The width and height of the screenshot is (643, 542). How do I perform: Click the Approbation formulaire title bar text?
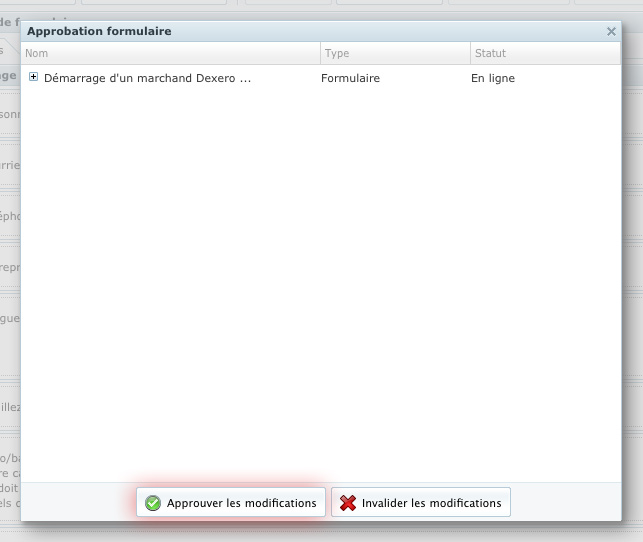[99, 32]
